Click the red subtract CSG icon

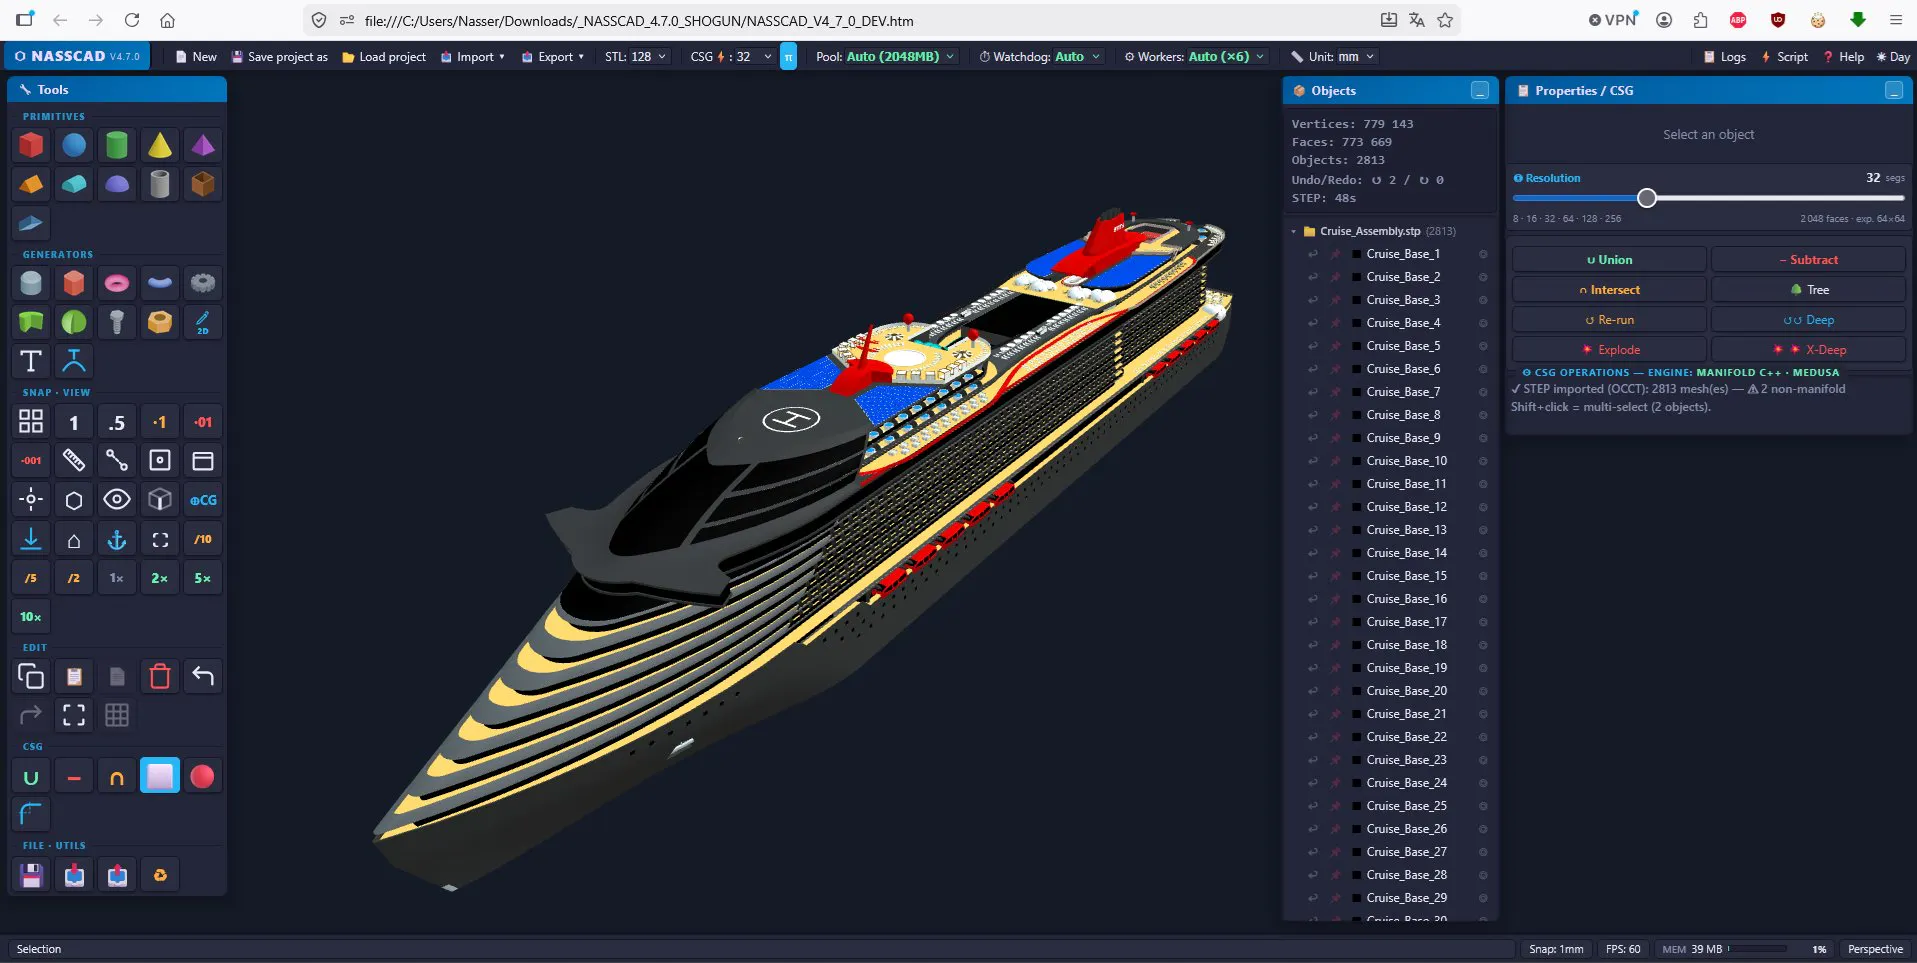74,776
